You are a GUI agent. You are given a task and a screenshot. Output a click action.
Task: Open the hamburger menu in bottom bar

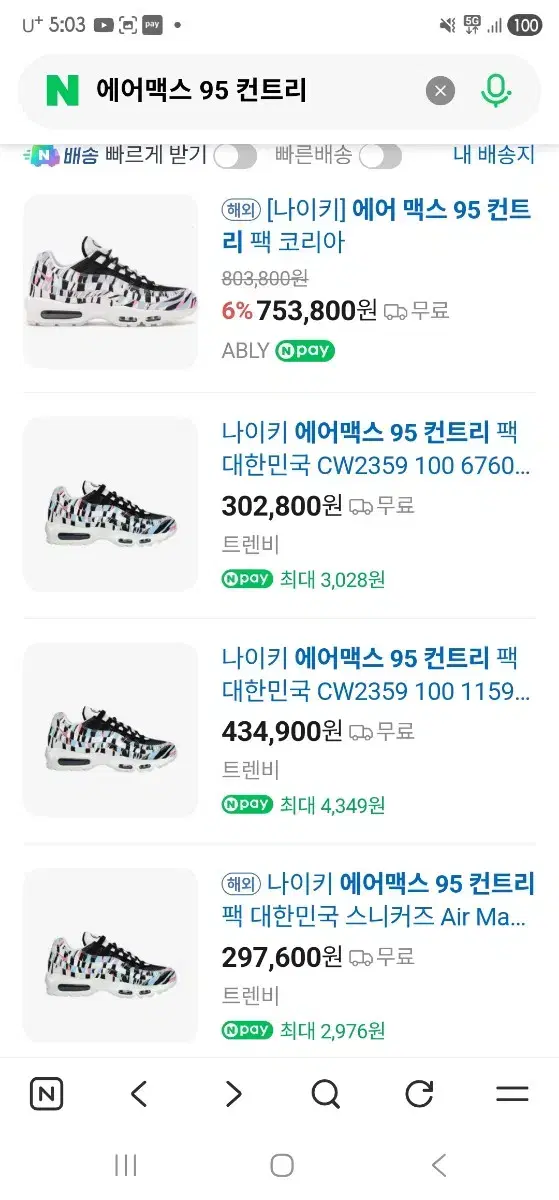512,1094
